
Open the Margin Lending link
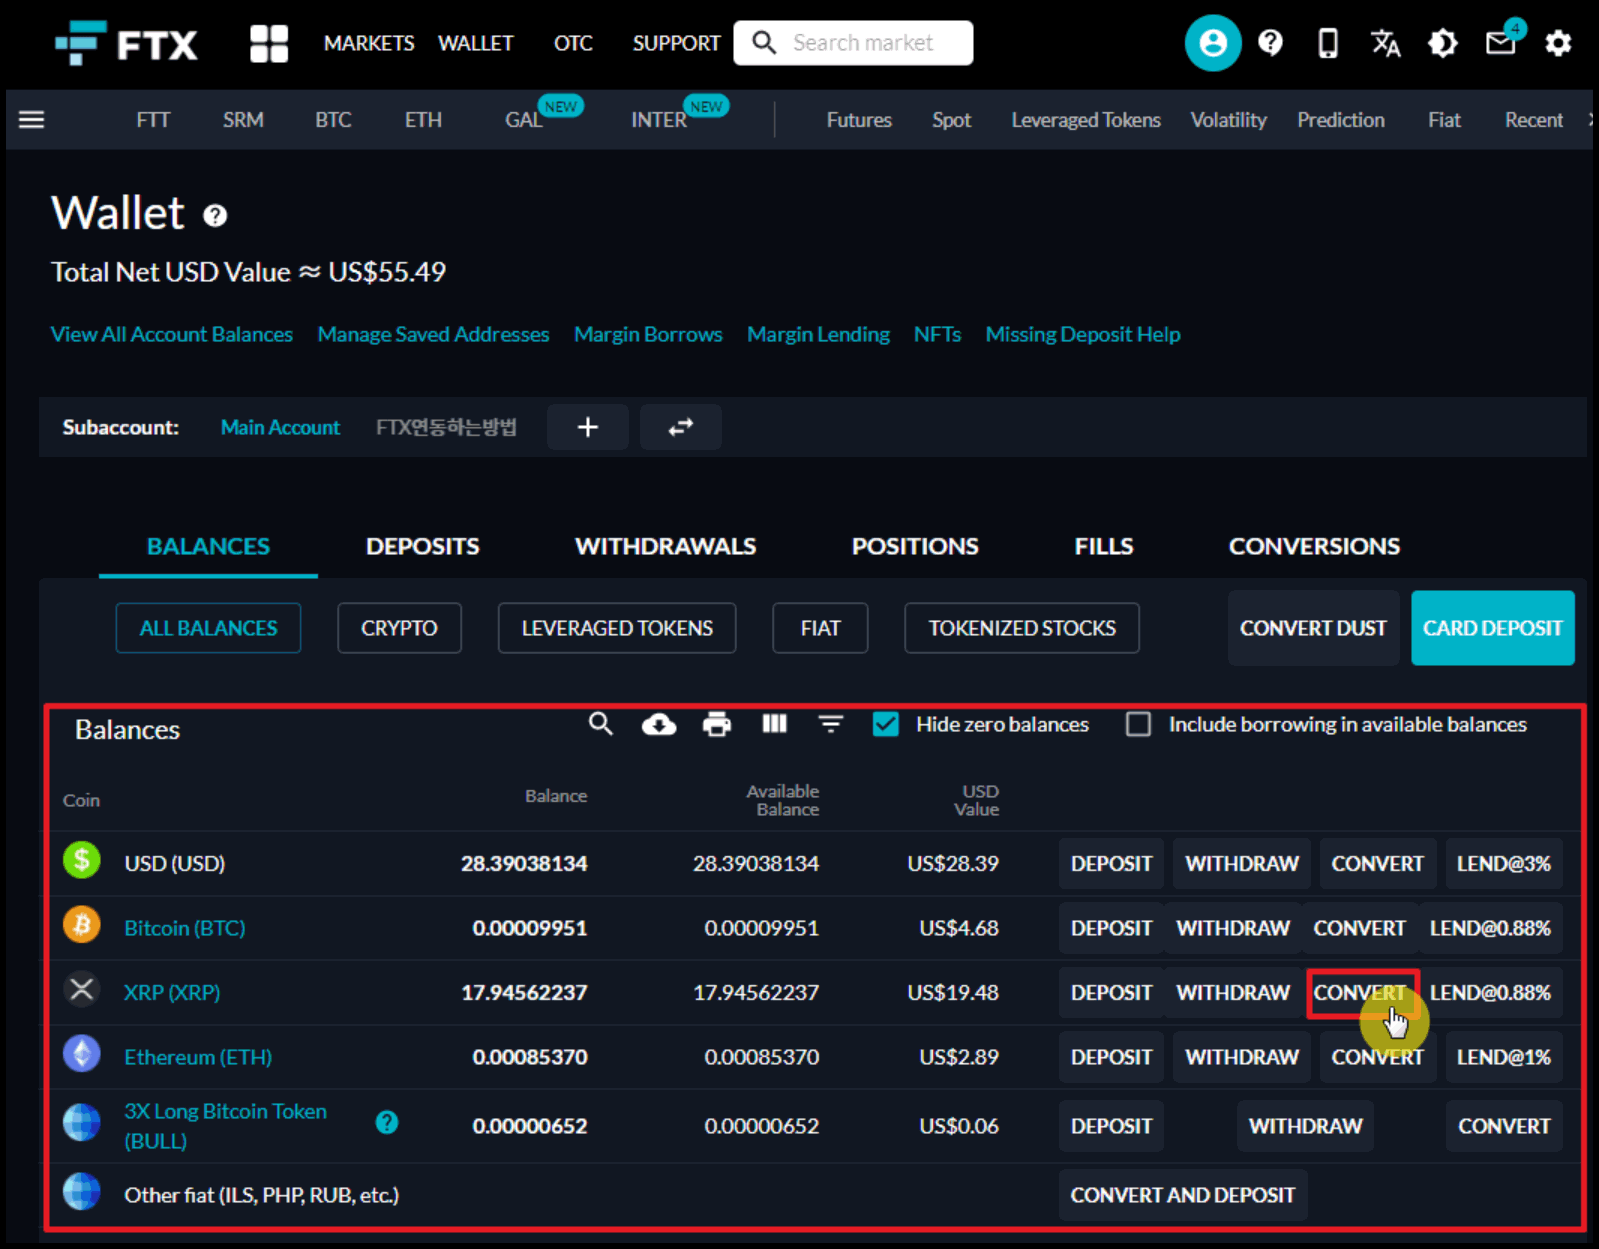pyautogui.click(x=817, y=334)
